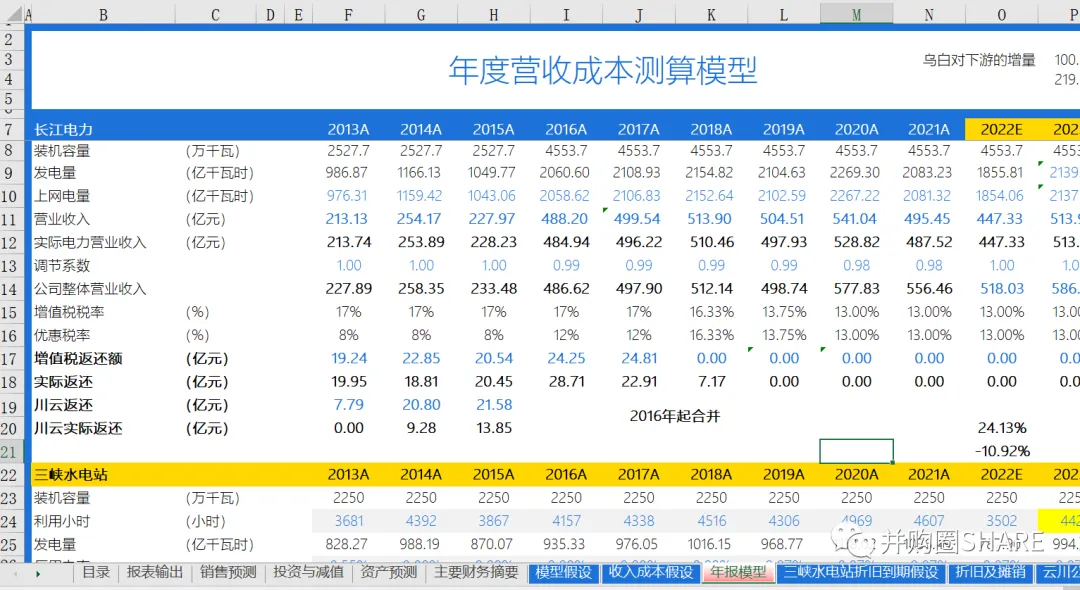This screenshot has height=590, width=1080.
Task: Click the 三峡水电站 section header cell
Action: coord(71,475)
